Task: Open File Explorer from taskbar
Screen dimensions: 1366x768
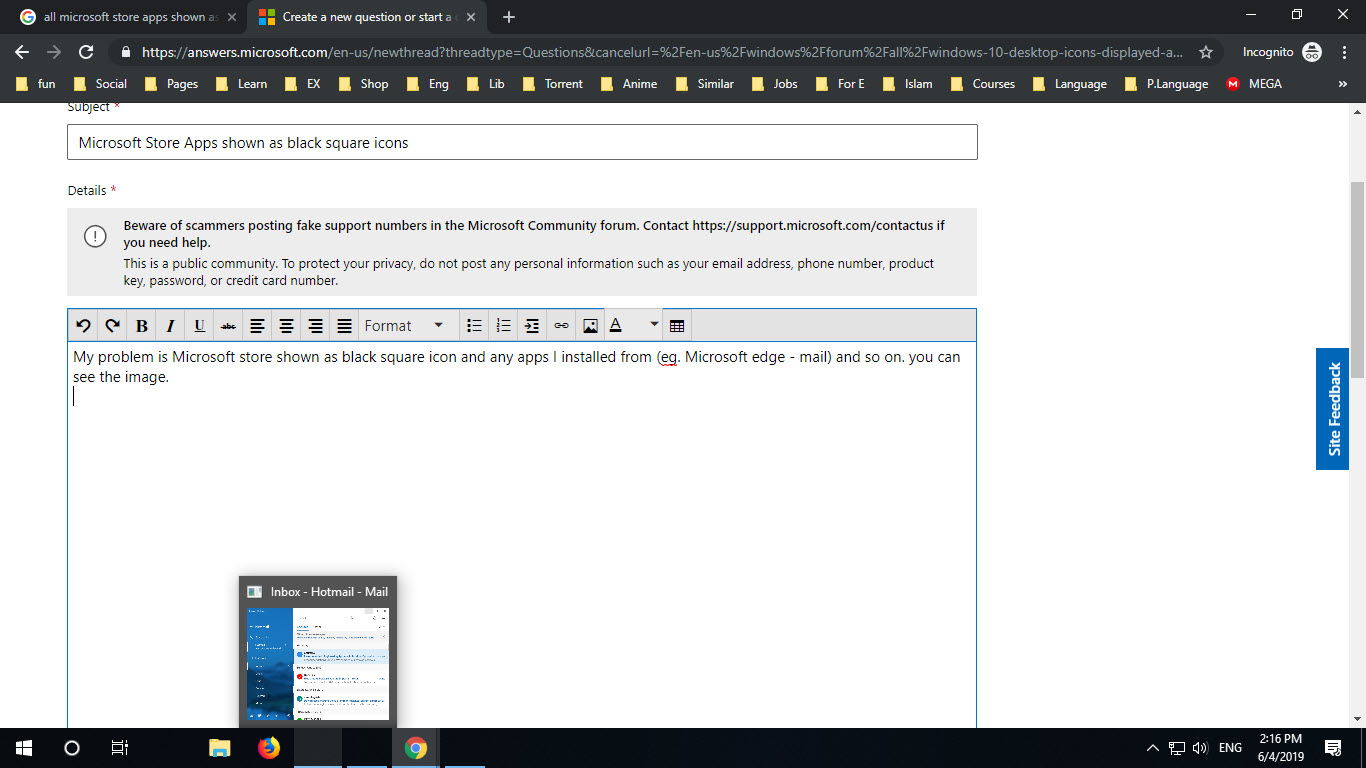Action: (x=220, y=748)
